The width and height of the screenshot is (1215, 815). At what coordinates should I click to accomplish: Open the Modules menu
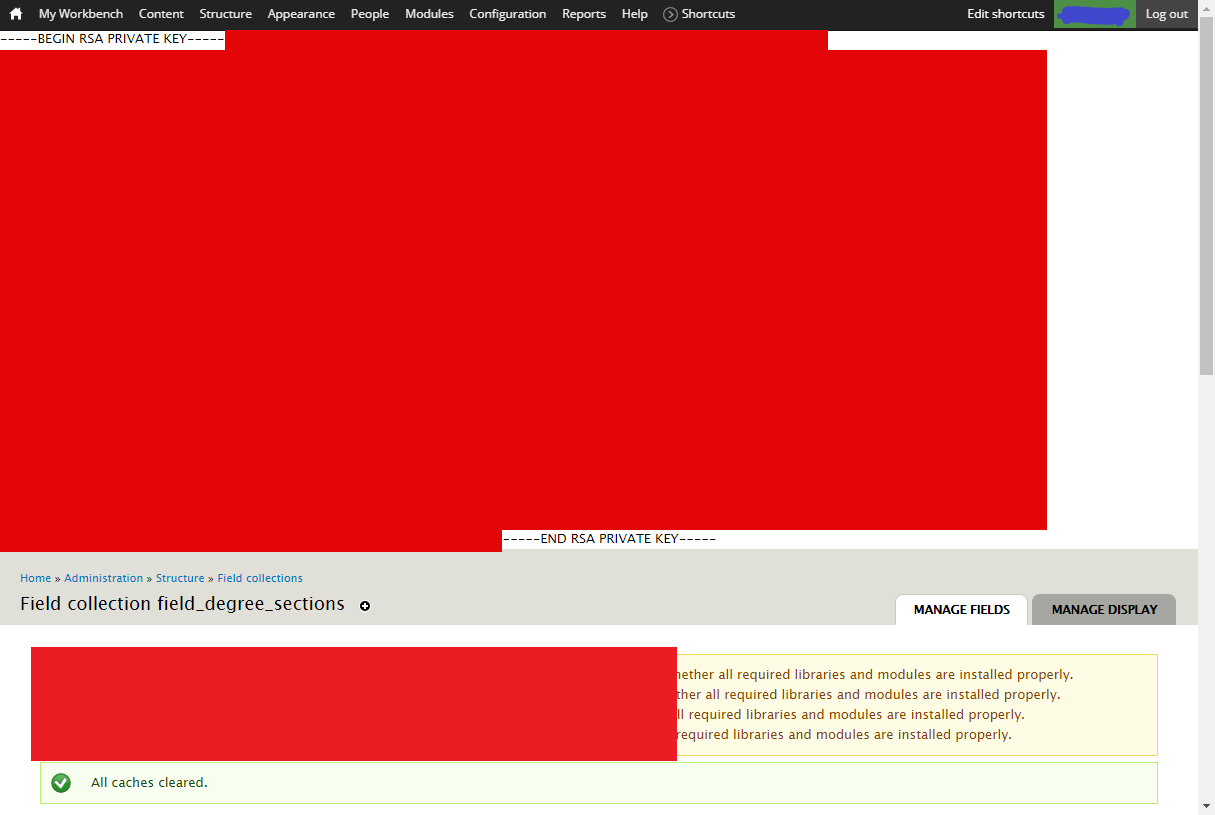pyautogui.click(x=429, y=14)
